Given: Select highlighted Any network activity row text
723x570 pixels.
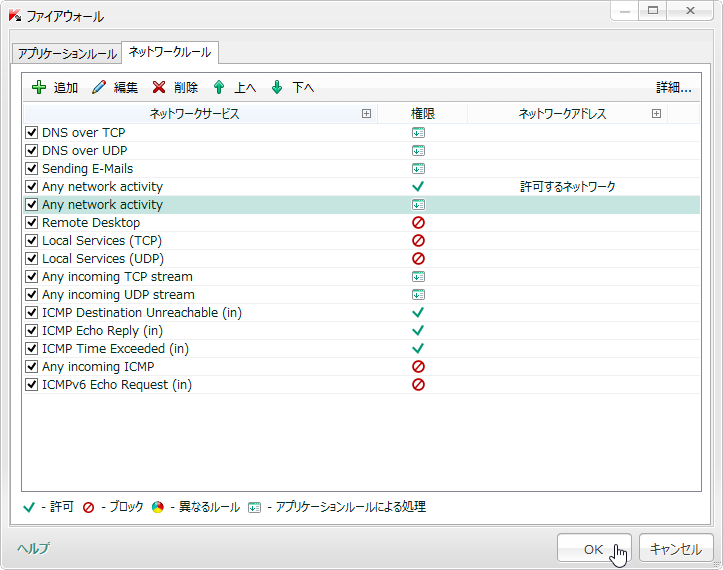Looking at the screenshot, I should 102,205.
